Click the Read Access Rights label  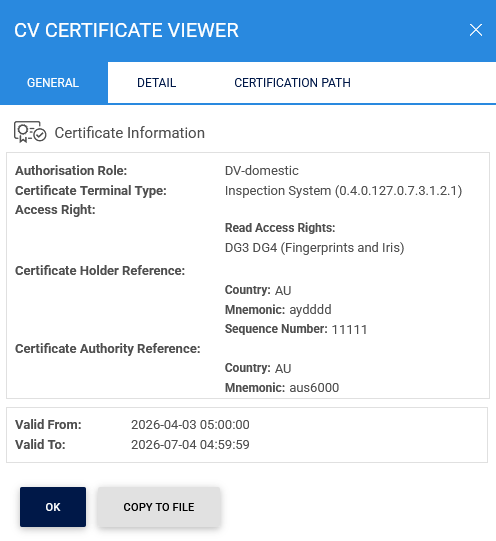click(280, 228)
